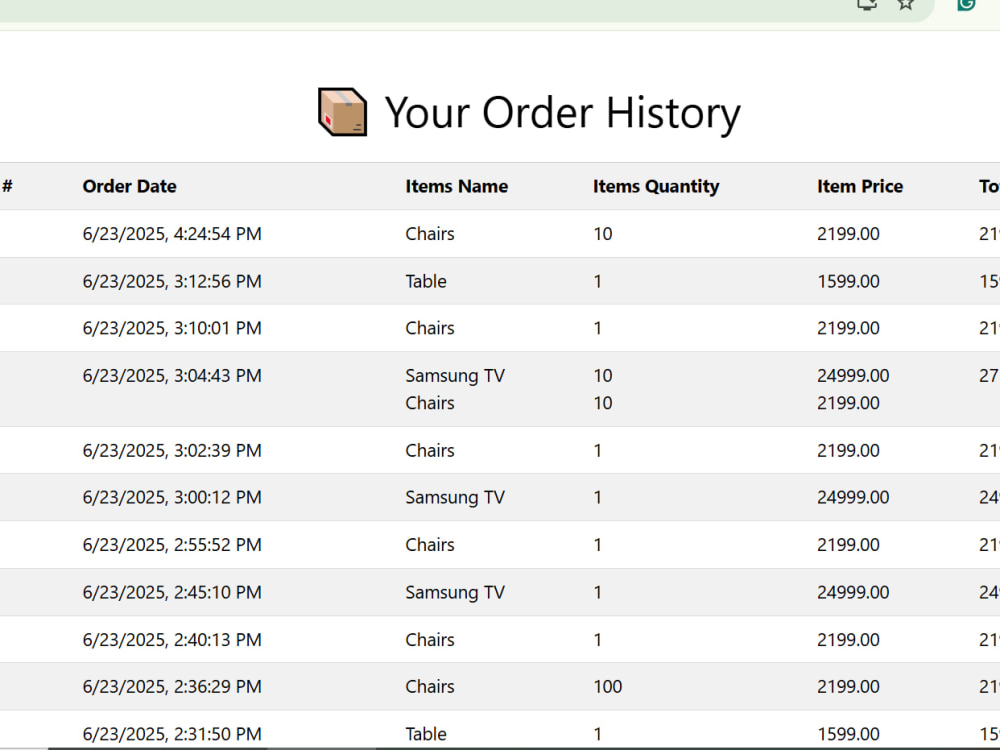Select order date 6/23/2025, 3:10:01 PM

tap(172, 328)
